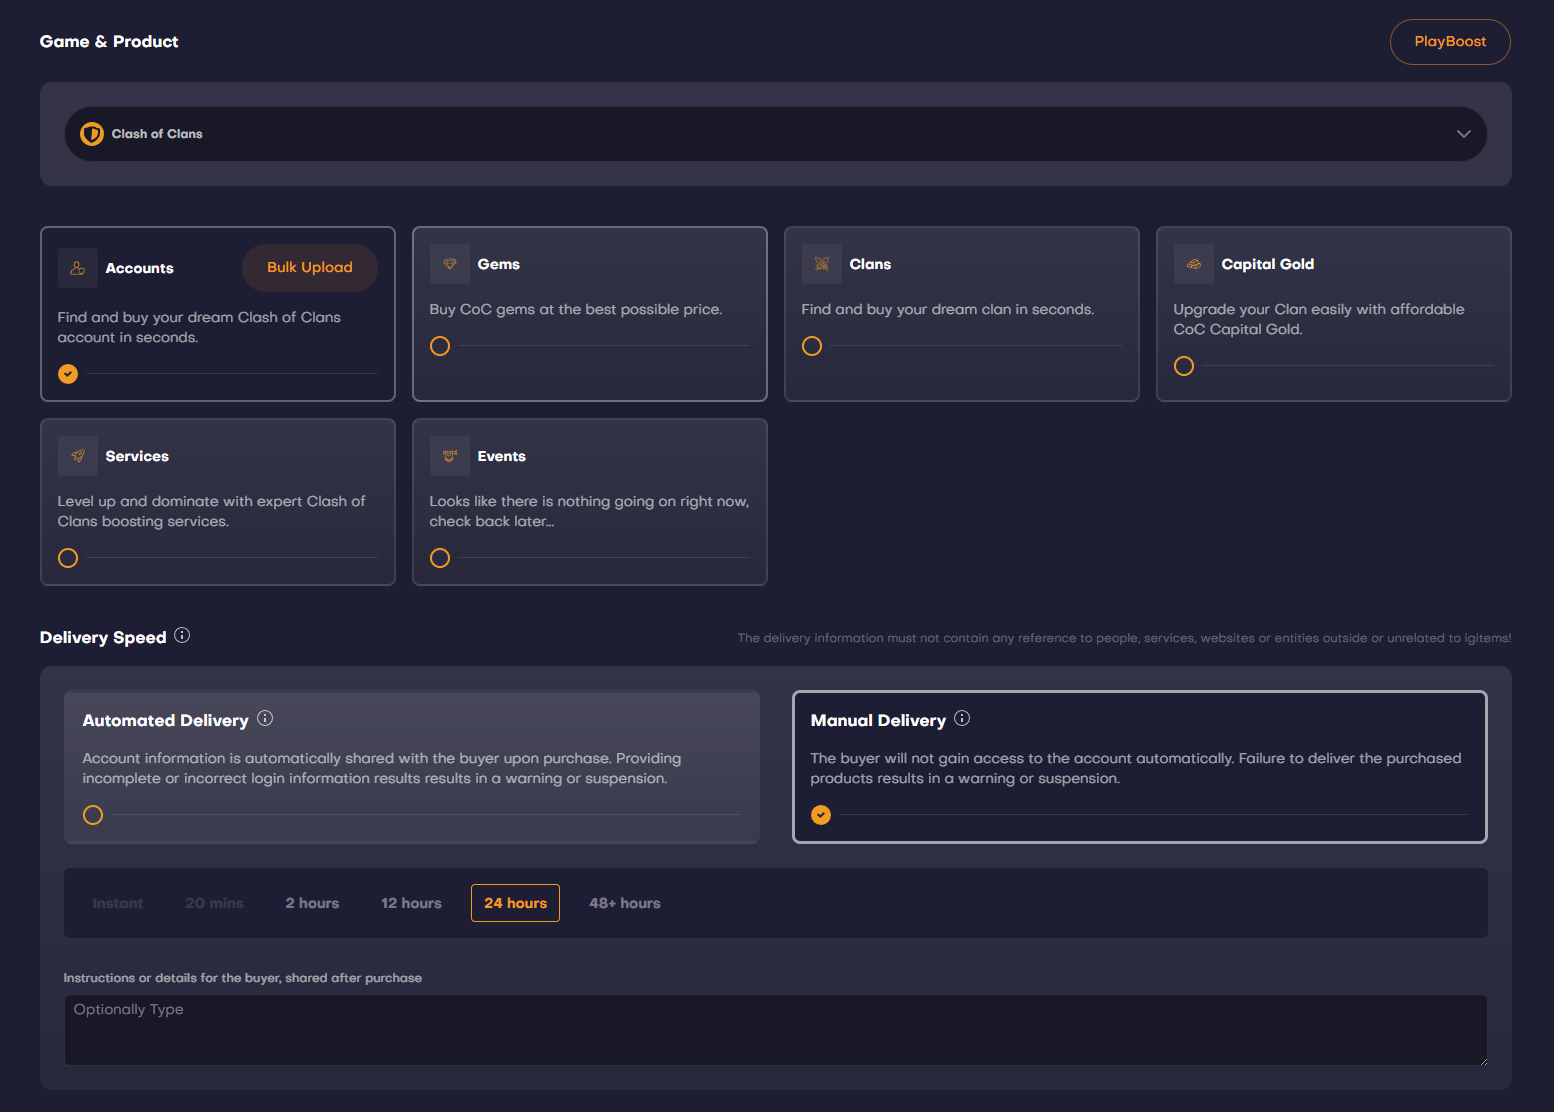Viewport: 1554px width, 1112px height.
Task: Select the Gems product radio button
Action: click(440, 346)
